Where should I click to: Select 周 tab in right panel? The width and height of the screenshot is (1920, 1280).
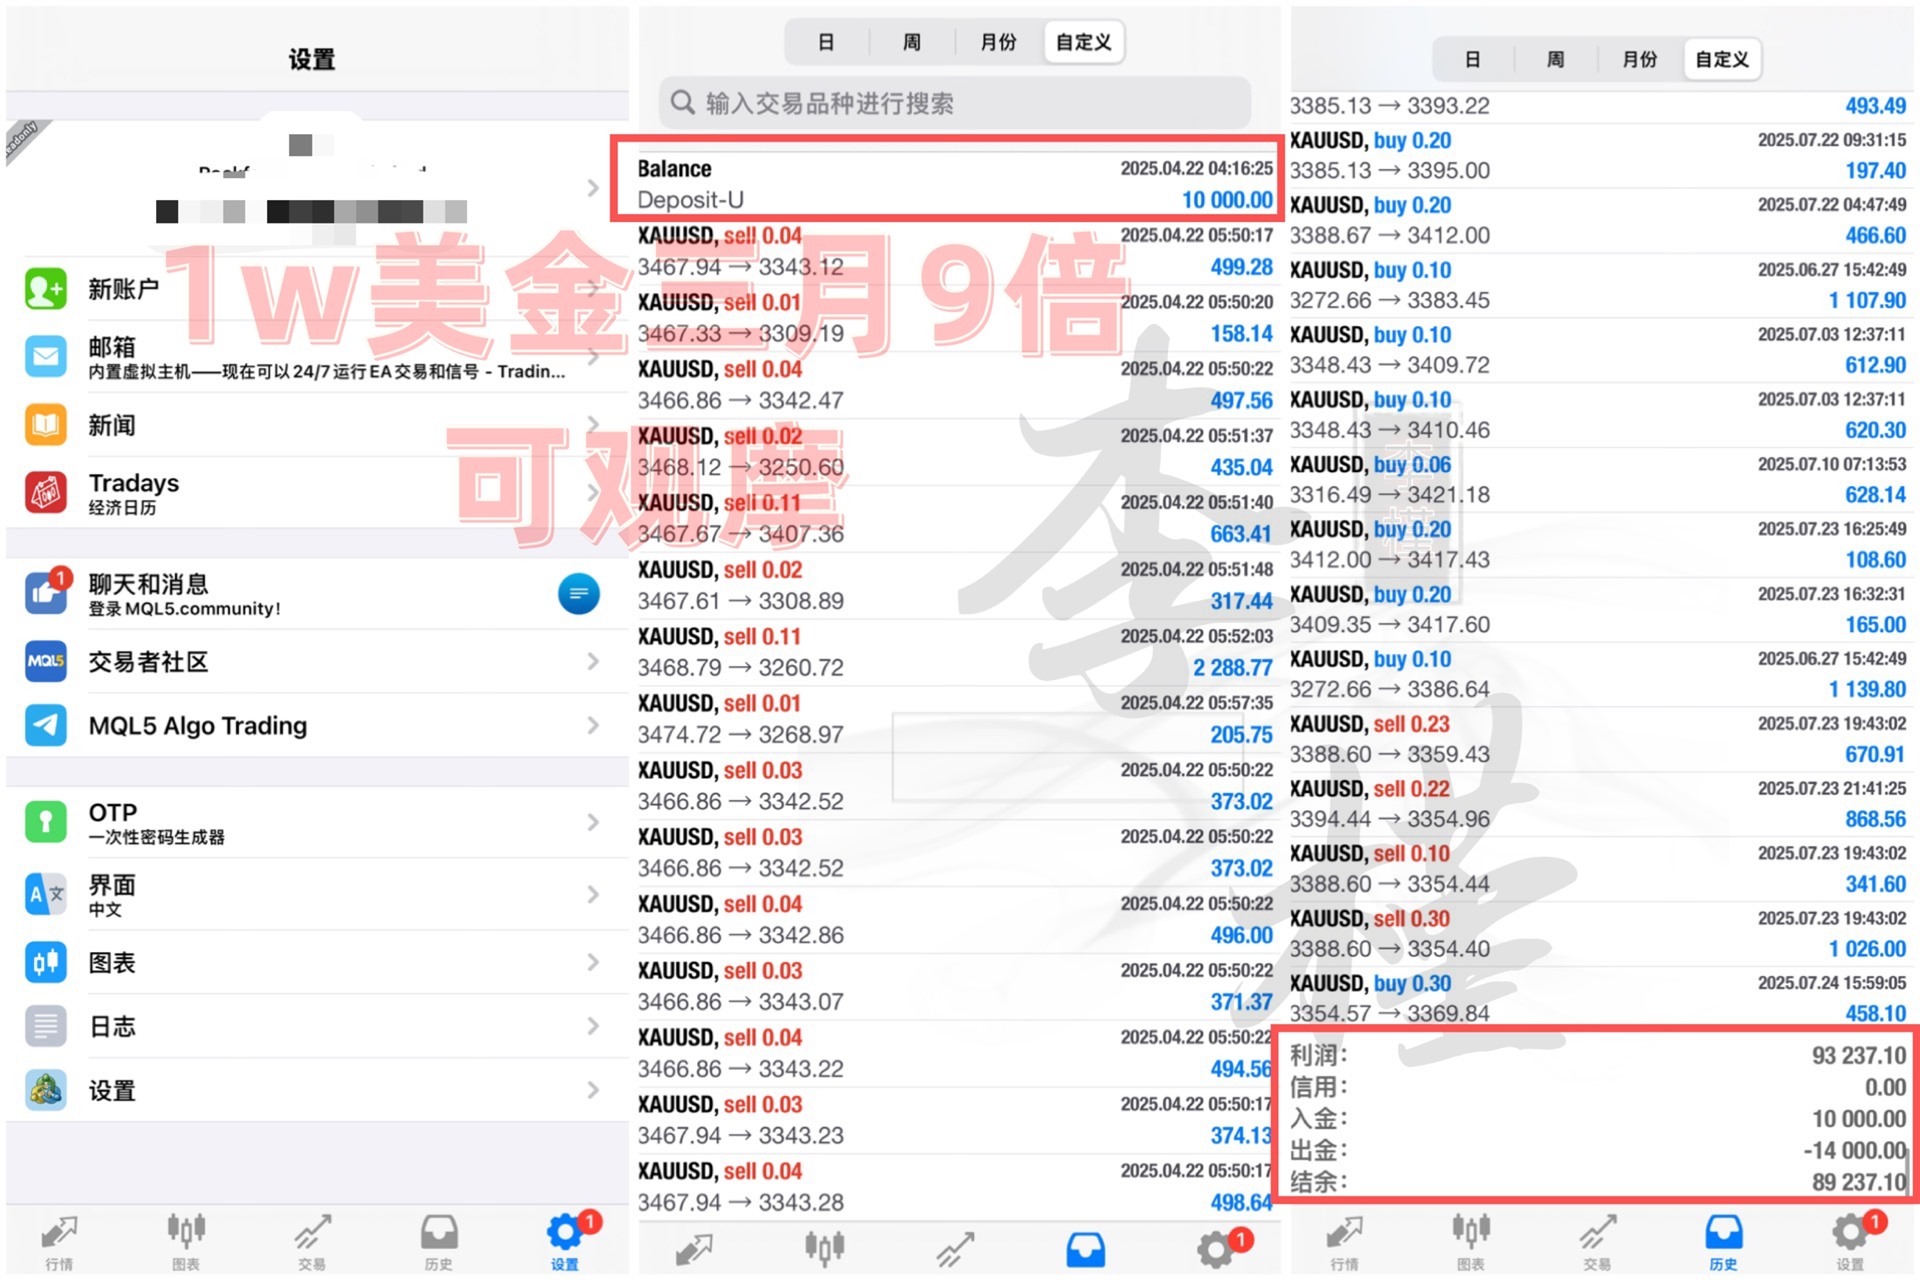tap(1556, 59)
